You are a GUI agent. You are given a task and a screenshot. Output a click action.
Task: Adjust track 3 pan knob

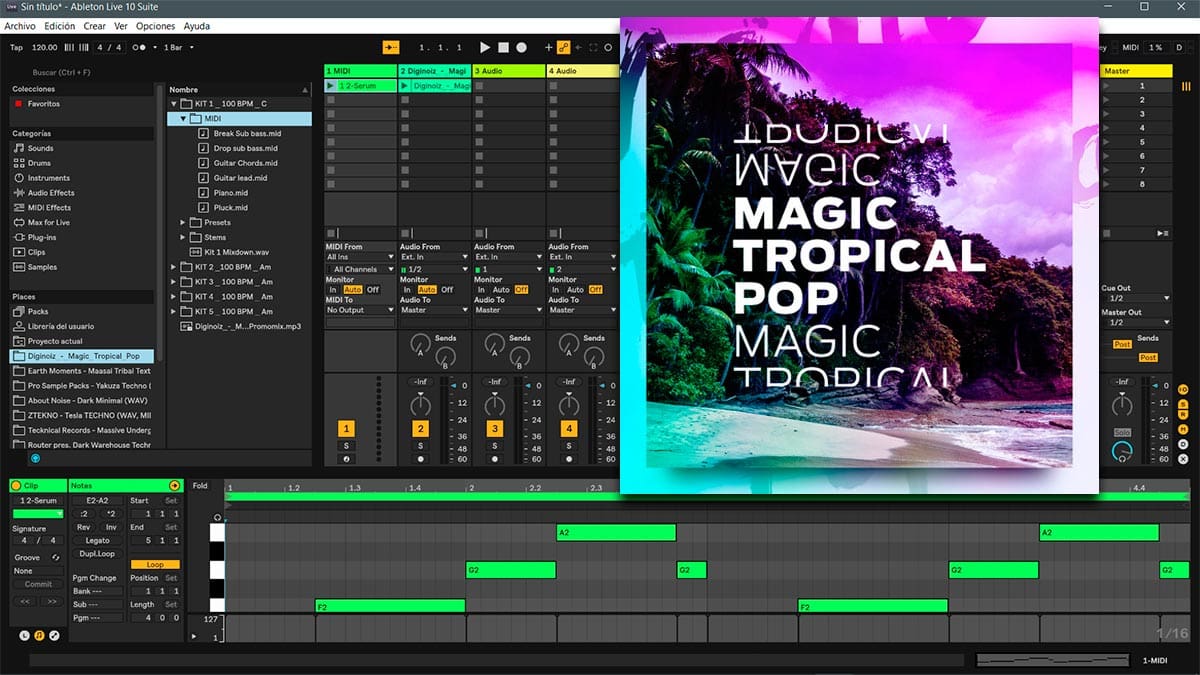pos(494,405)
